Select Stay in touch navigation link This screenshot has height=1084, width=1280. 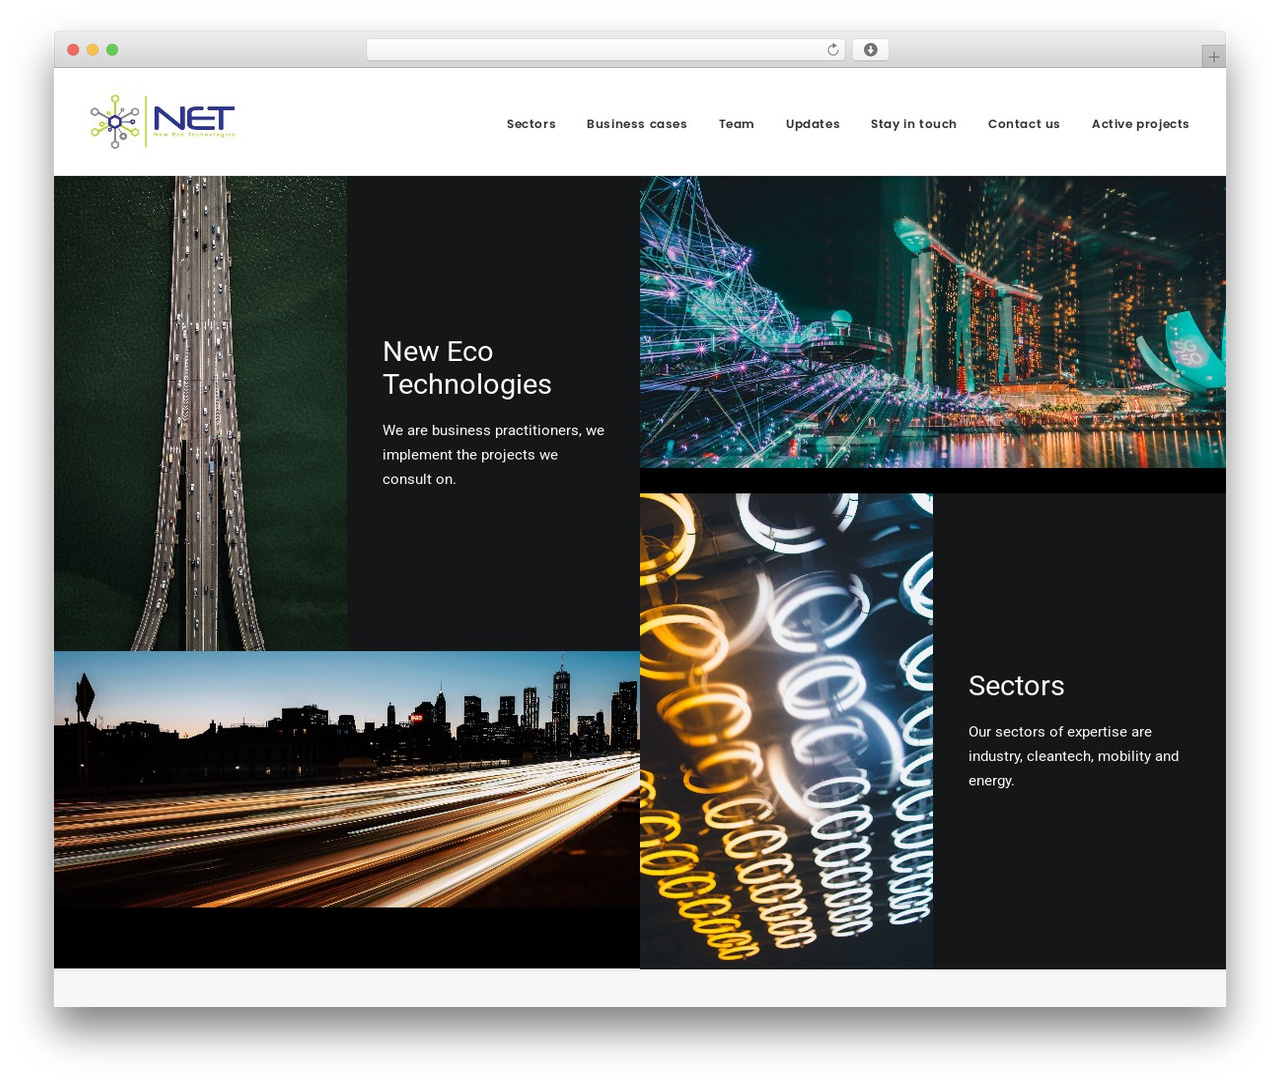pos(914,124)
